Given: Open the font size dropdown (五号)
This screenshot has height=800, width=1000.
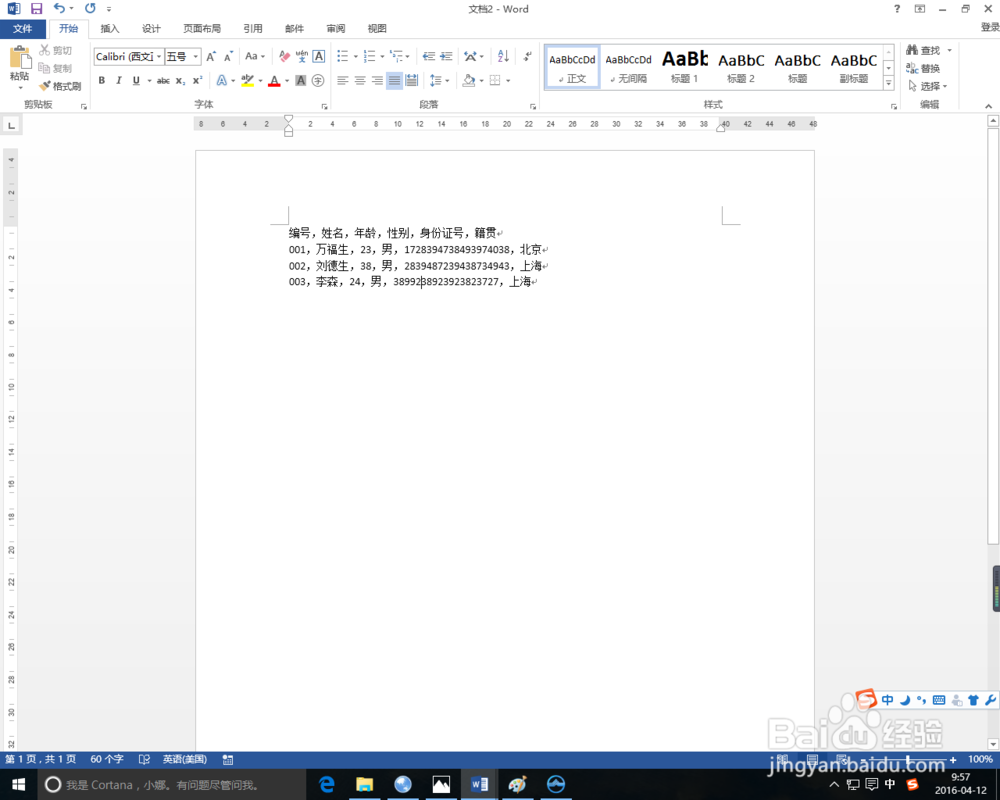Looking at the screenshot, I should (196, 57).
